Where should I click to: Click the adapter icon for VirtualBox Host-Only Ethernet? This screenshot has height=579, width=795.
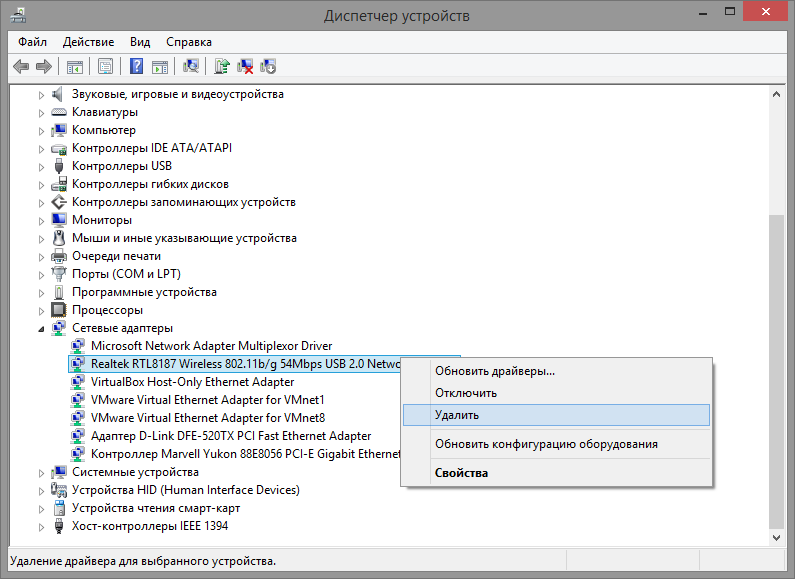[78, 382]
